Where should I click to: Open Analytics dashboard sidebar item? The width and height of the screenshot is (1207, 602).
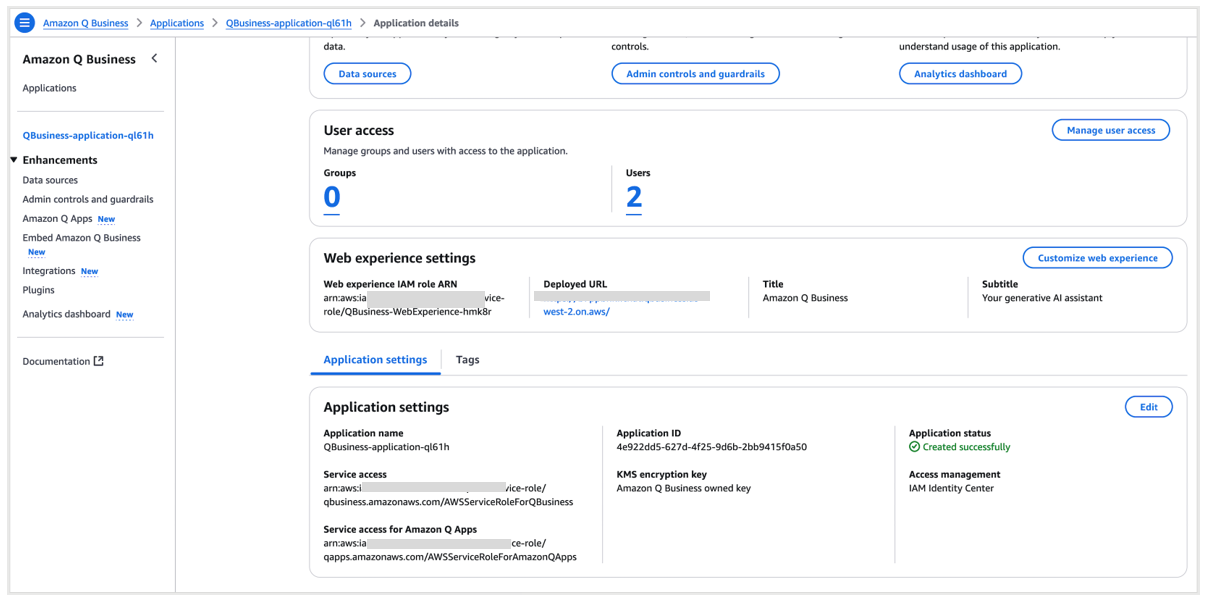tap(66, 314)
